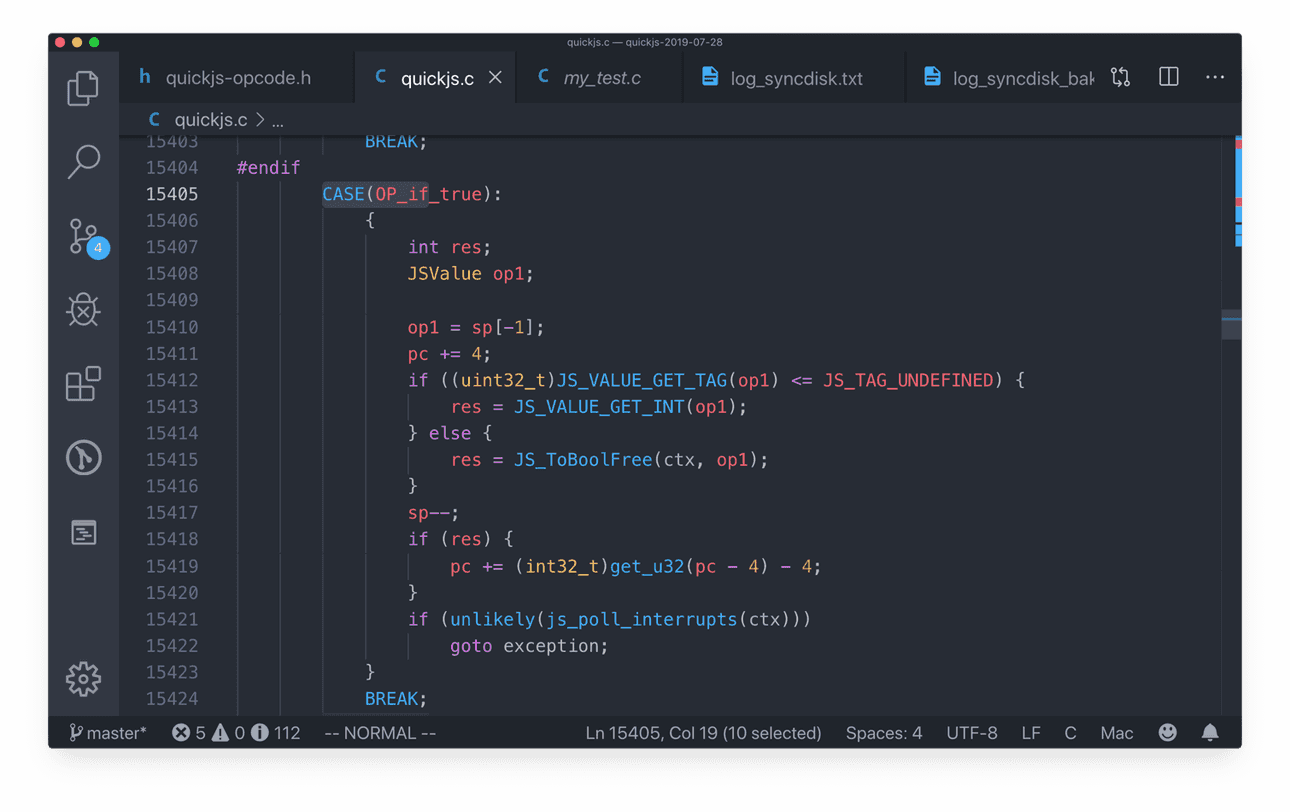Open the Explorer files view
The height and width of the screenshot is (812, 1290).
(x=83, y=88)
